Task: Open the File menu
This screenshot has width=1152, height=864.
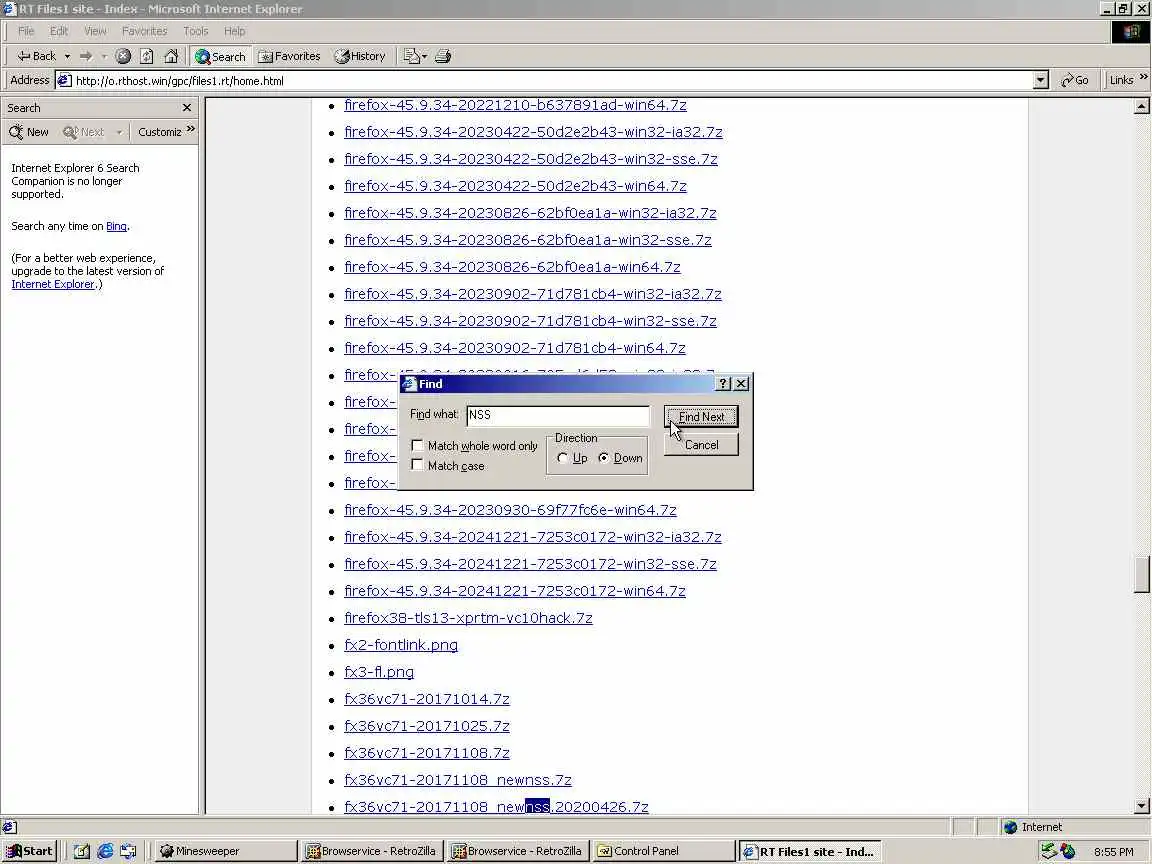Action: tap(26, 31)
